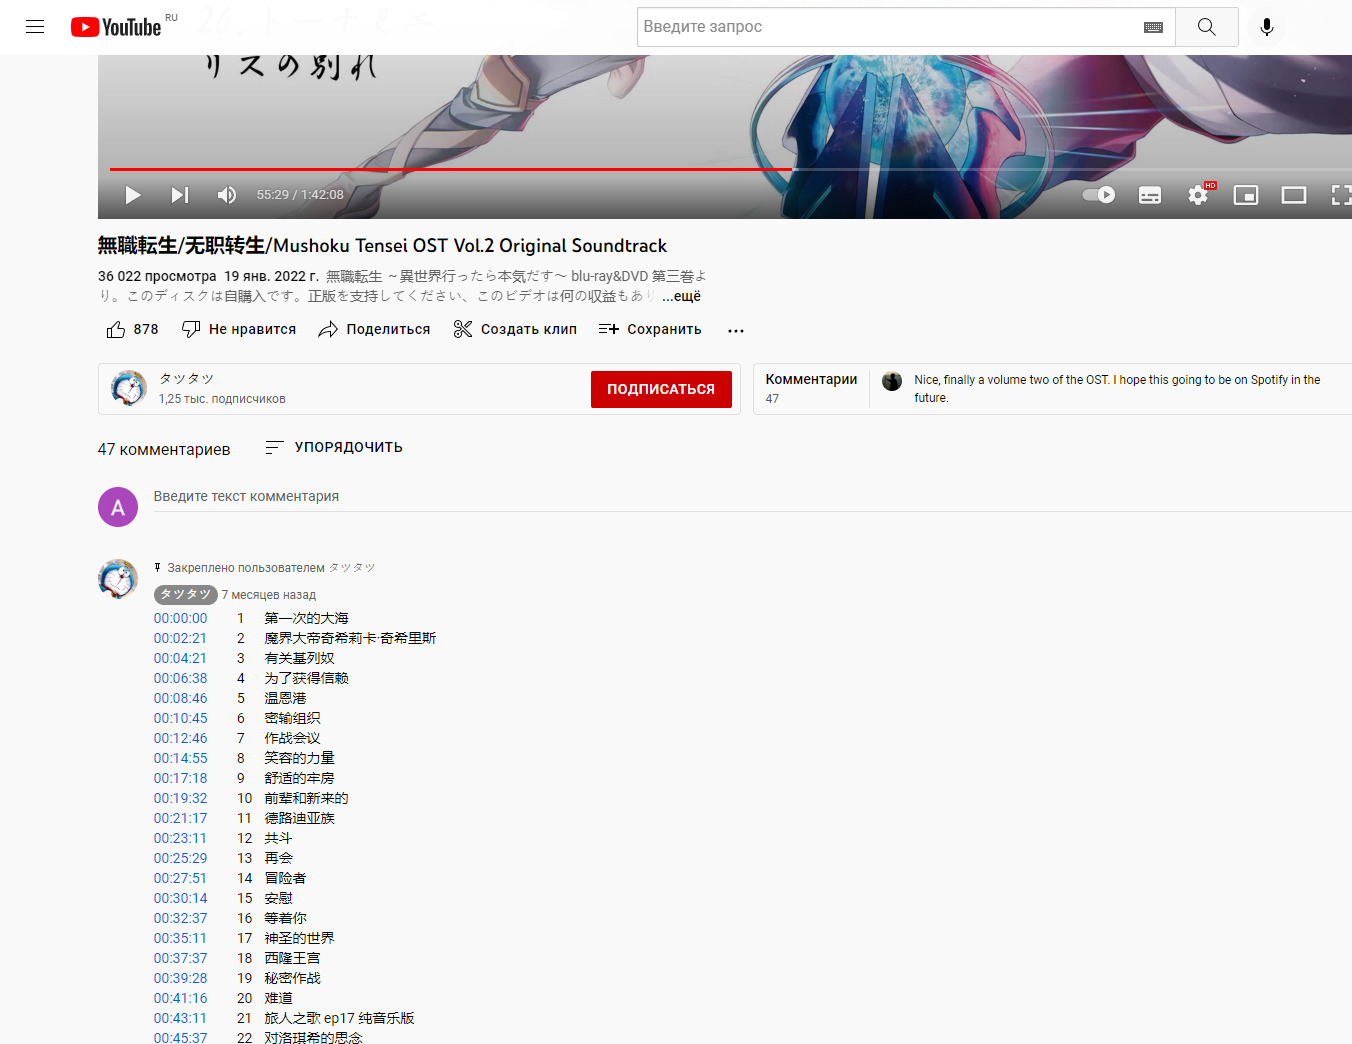Click the YouTube logo
The width and height of the screenshot is (1352, 1044).
pyautogui.click(x=116, y=27)
